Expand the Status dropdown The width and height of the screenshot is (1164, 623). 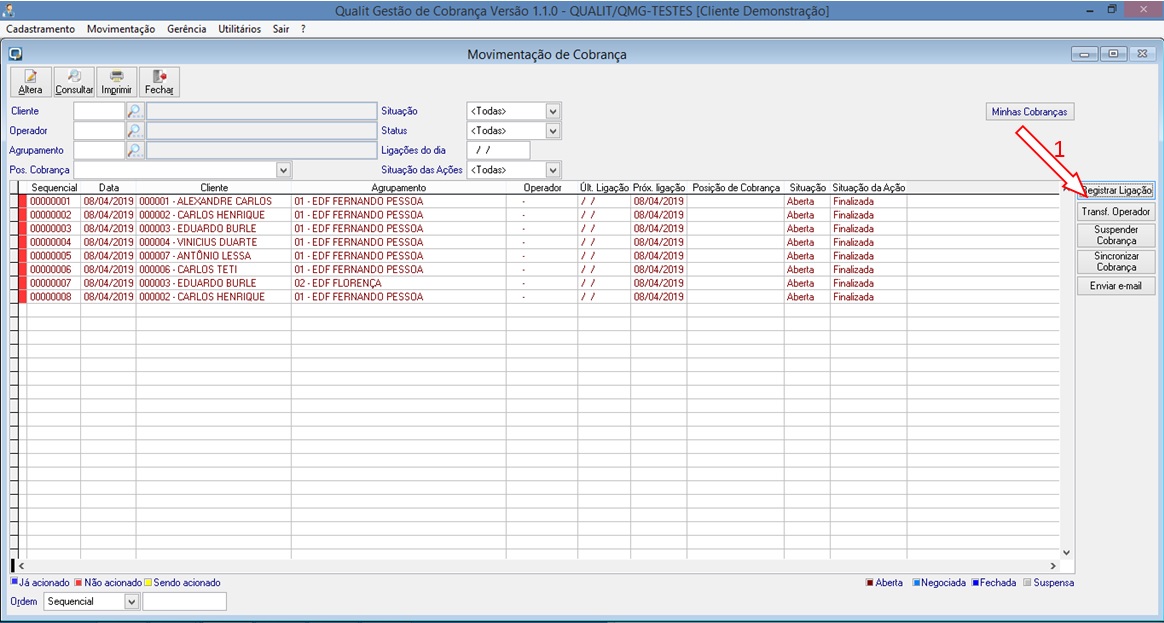tap(552, 131)
